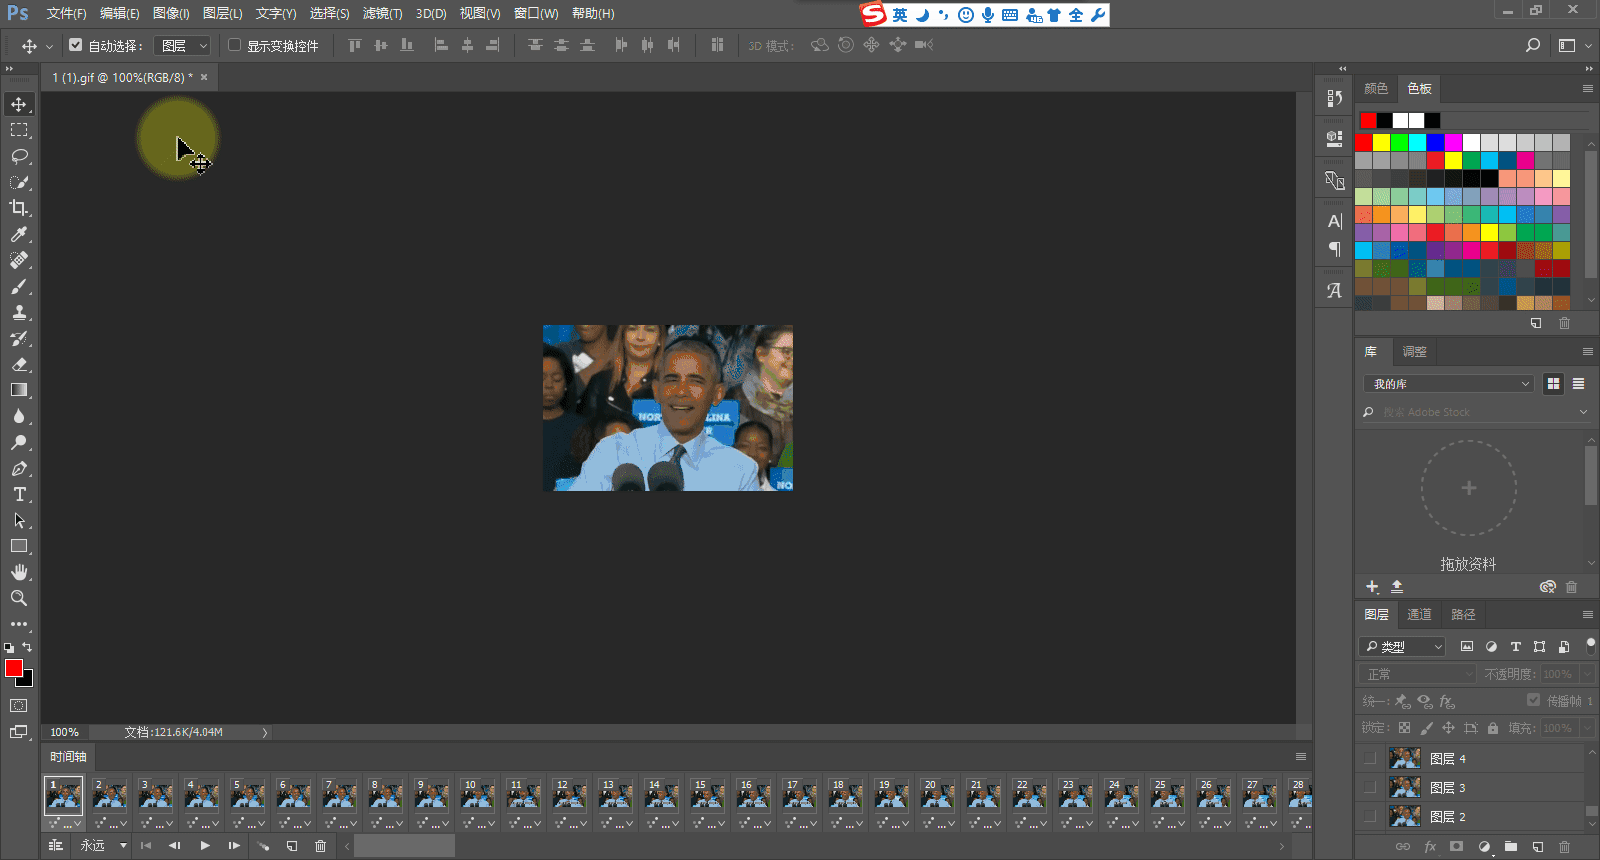Select the Hand tool

click(19, 572)
